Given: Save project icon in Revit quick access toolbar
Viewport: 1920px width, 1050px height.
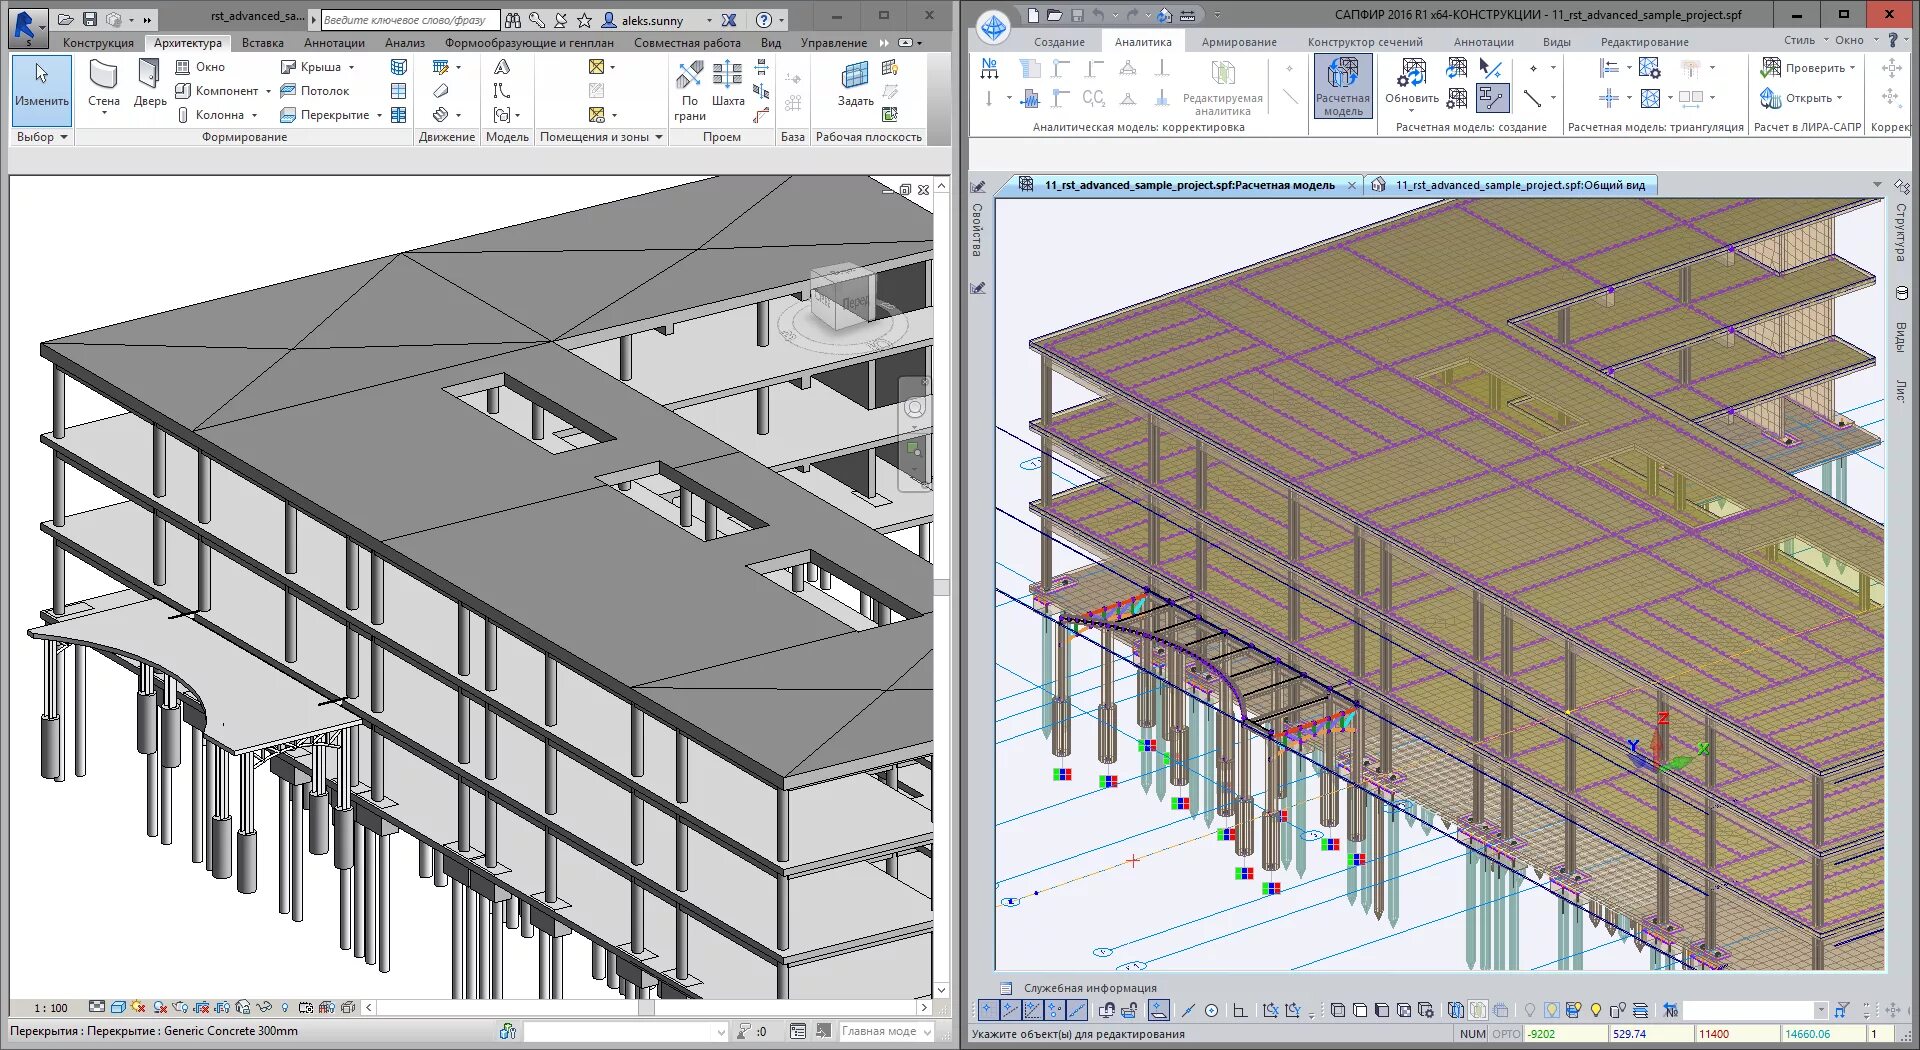Looking at the screenshot, I should (90, 19).
